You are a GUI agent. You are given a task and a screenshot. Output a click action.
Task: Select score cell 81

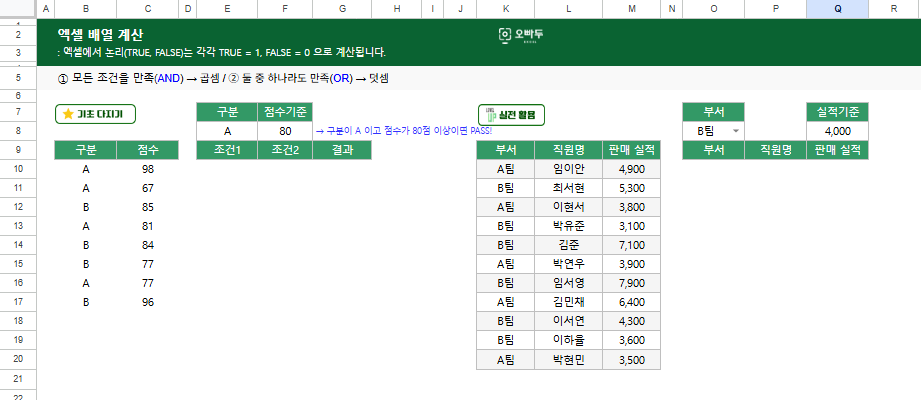click(x=147, y=226)
